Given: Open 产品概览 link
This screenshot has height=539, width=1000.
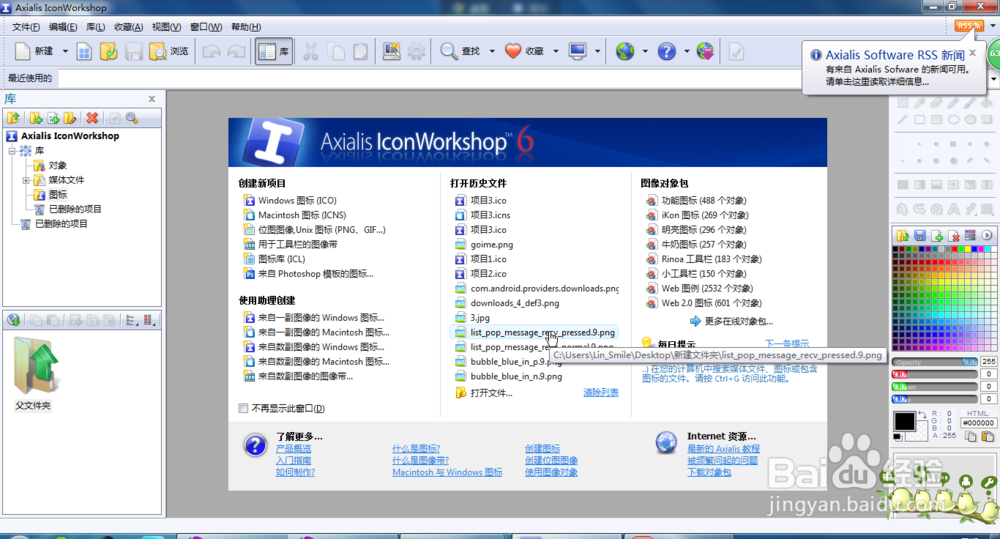Looking at the screenshot, I should click(293, 449).
